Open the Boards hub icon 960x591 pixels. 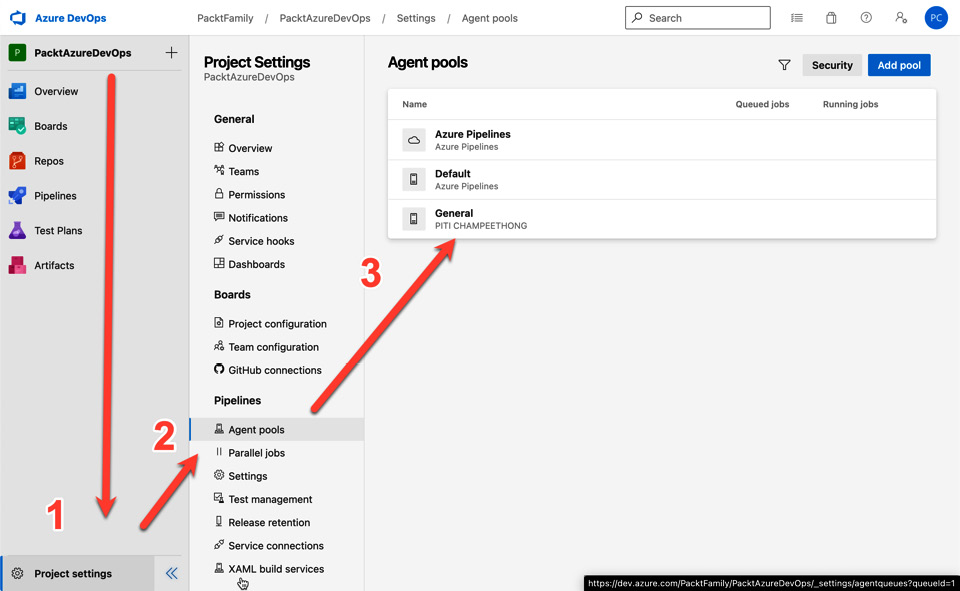coord(17,126)
